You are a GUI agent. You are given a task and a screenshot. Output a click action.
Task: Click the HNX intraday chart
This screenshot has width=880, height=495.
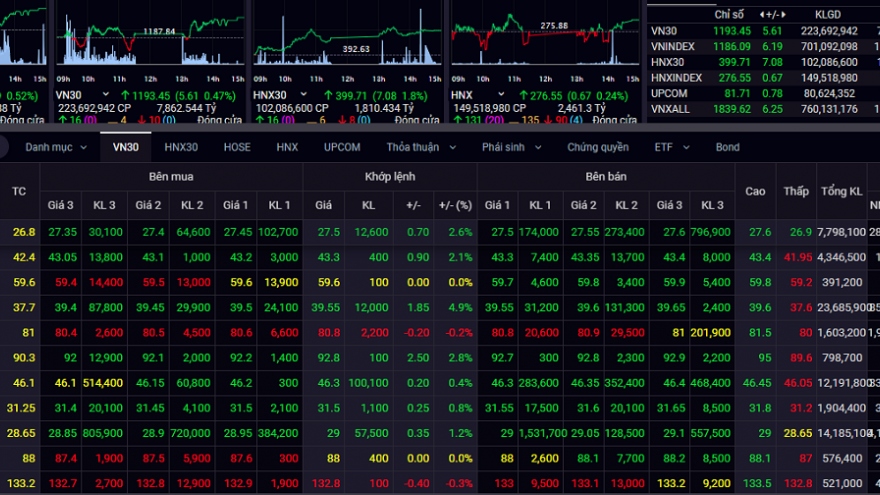tap(545, 38)
